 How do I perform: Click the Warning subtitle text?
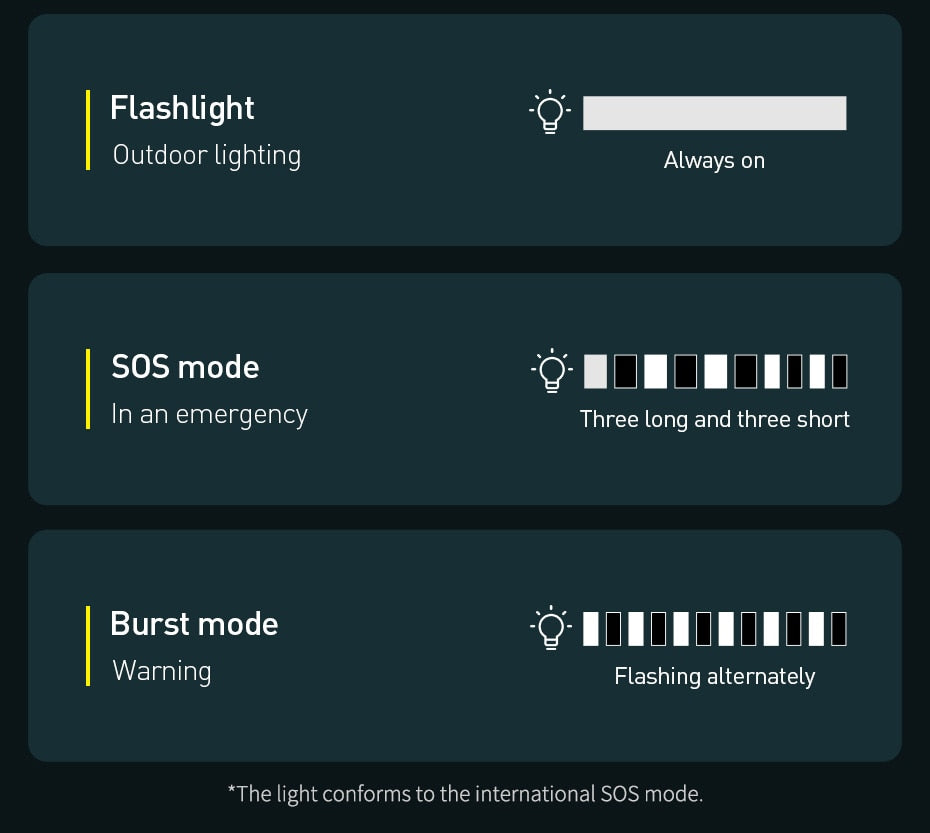tap(161, 670)
